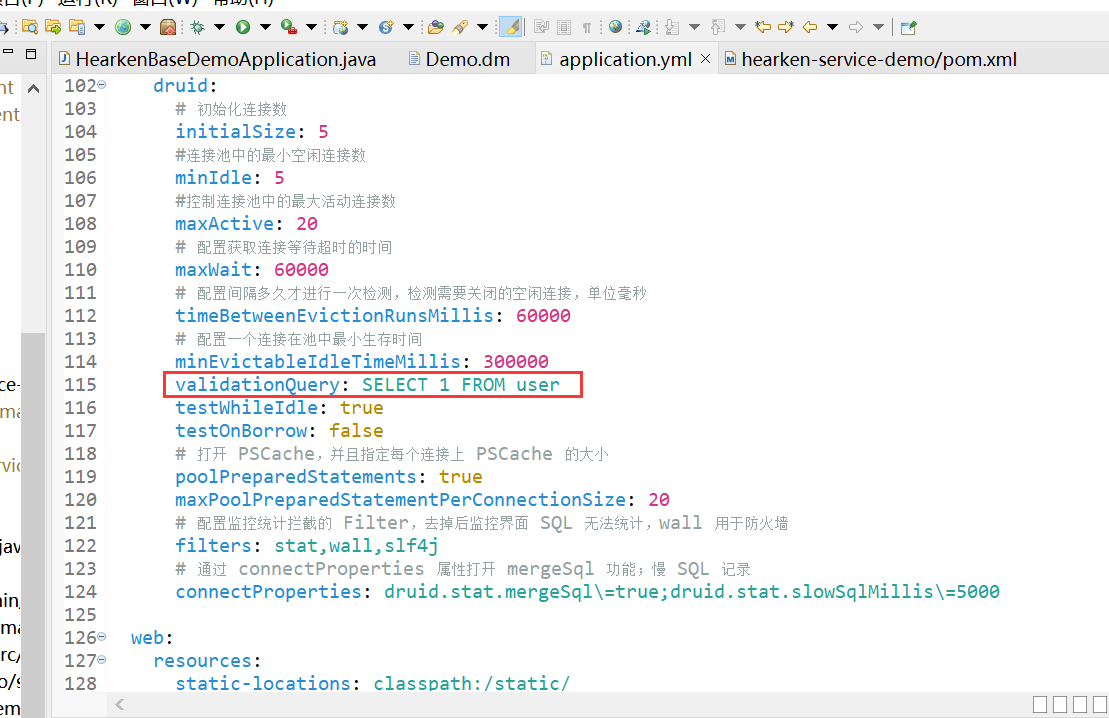Launch the web browser icon
Image resolution: width=1109 pixels, height=718 pixels.
(615, 27)
